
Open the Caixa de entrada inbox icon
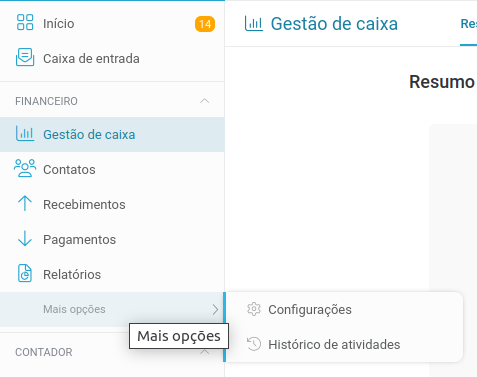[25, 57]
